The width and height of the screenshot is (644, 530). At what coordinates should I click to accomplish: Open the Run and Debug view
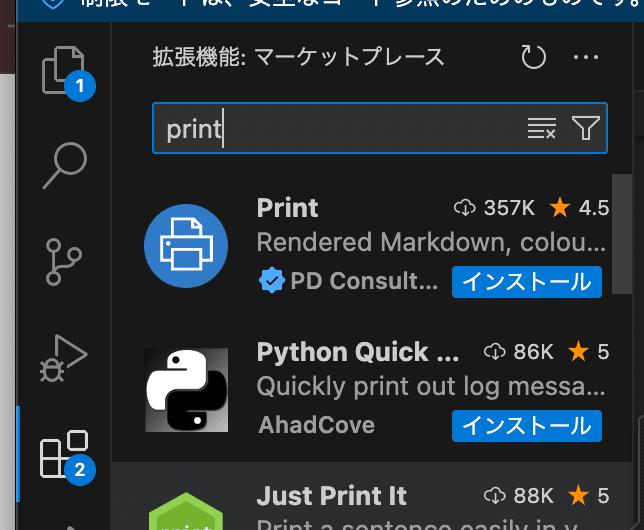click(64, 358)
